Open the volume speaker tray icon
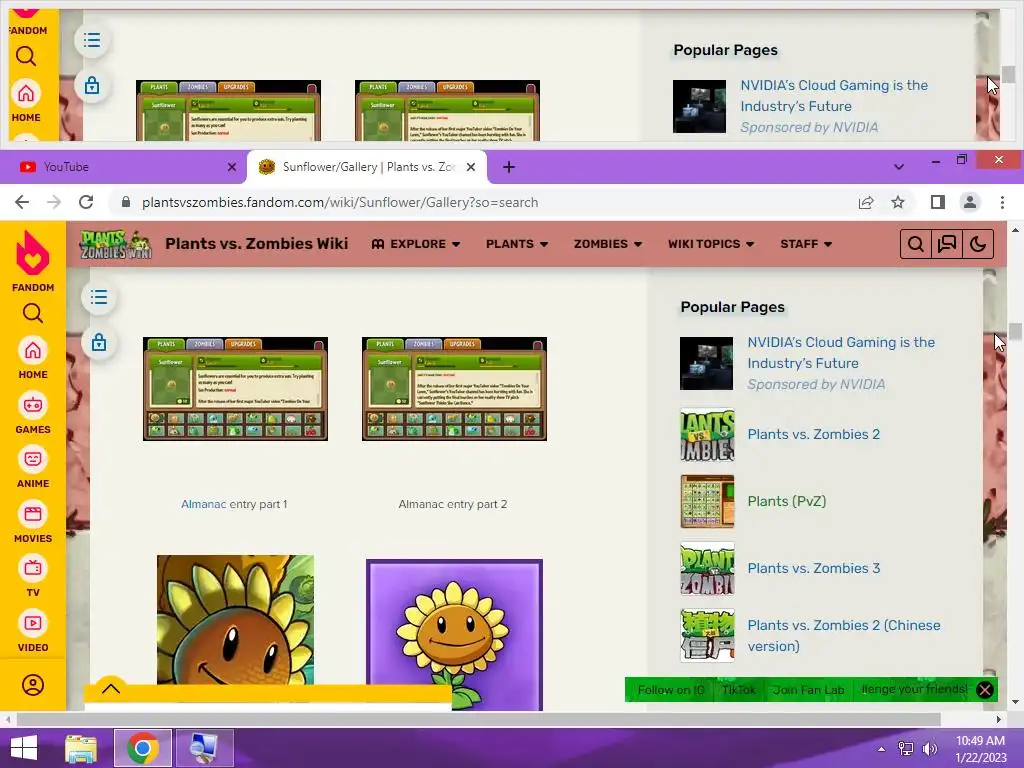1024x768 pixels. point(929,748)
